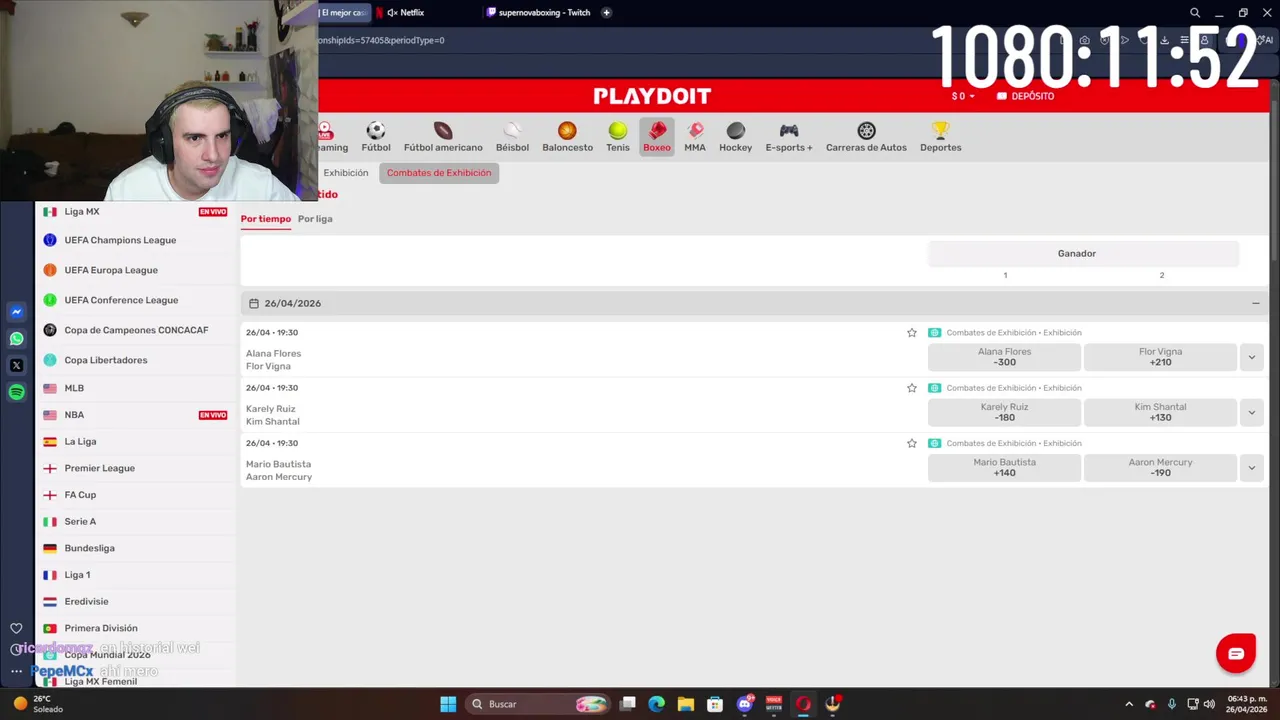Screen dimensions: 1280x720
Task: Click the volume icon in system tray
Action: pyautogui.click(x=1210, y=704)
